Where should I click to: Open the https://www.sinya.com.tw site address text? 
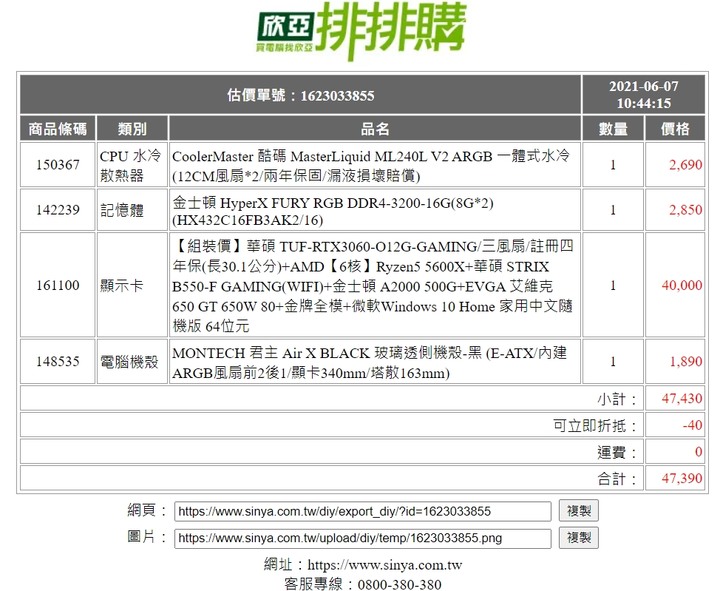tap(385, 565)
